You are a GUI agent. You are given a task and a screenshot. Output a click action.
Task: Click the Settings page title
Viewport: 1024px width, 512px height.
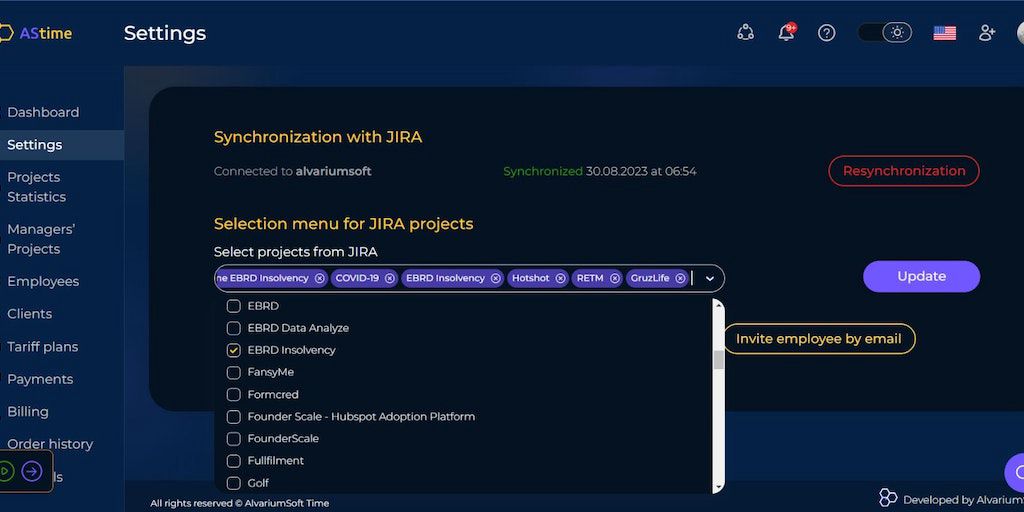pos(165,33)
